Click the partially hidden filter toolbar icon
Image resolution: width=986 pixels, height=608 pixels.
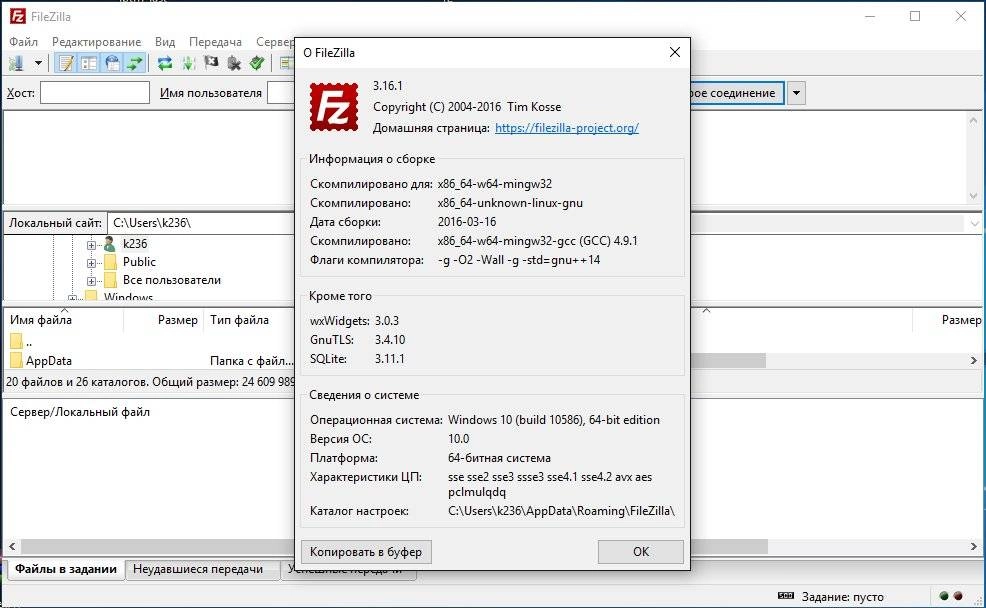(287, 63)
